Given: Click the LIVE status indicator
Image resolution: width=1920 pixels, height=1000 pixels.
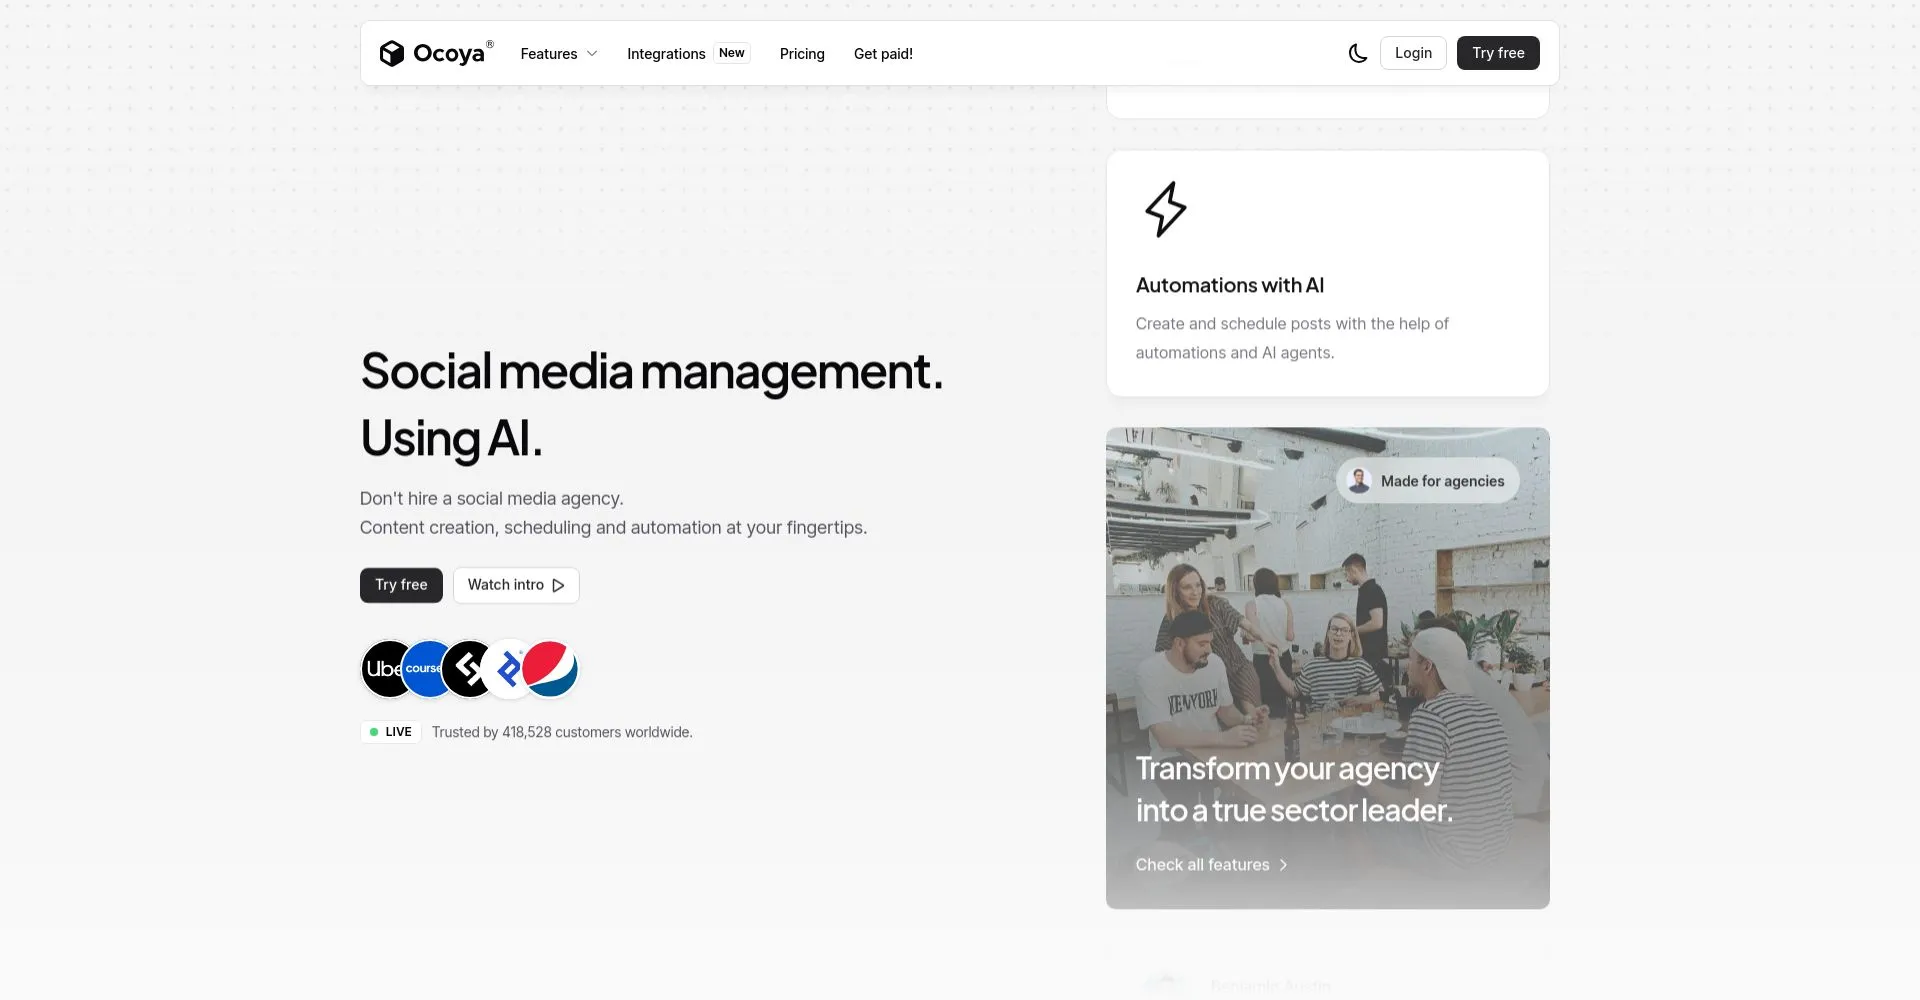Looking at the screenshot, I should click(391, 732).
